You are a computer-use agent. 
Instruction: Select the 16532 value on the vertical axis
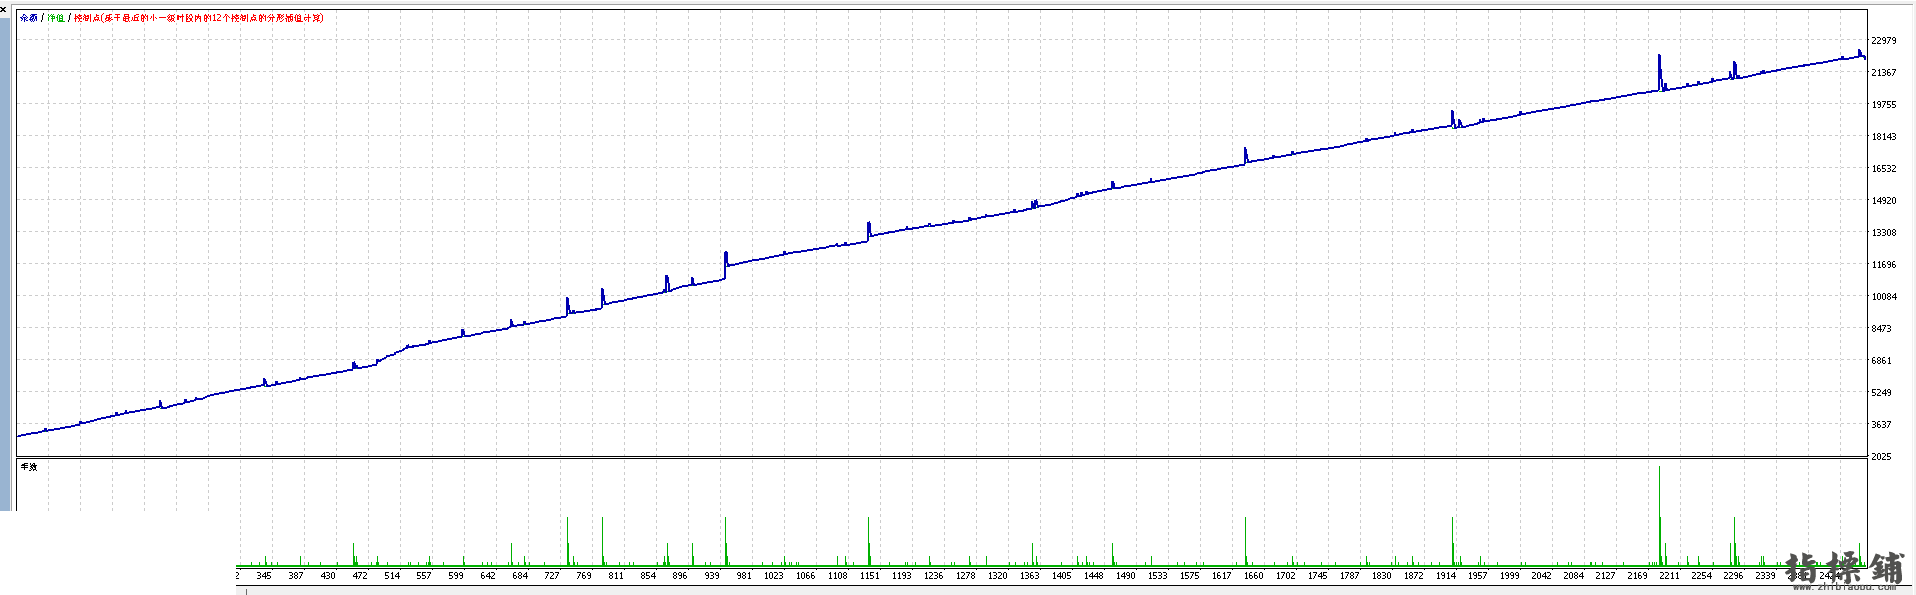[1884, 169]
